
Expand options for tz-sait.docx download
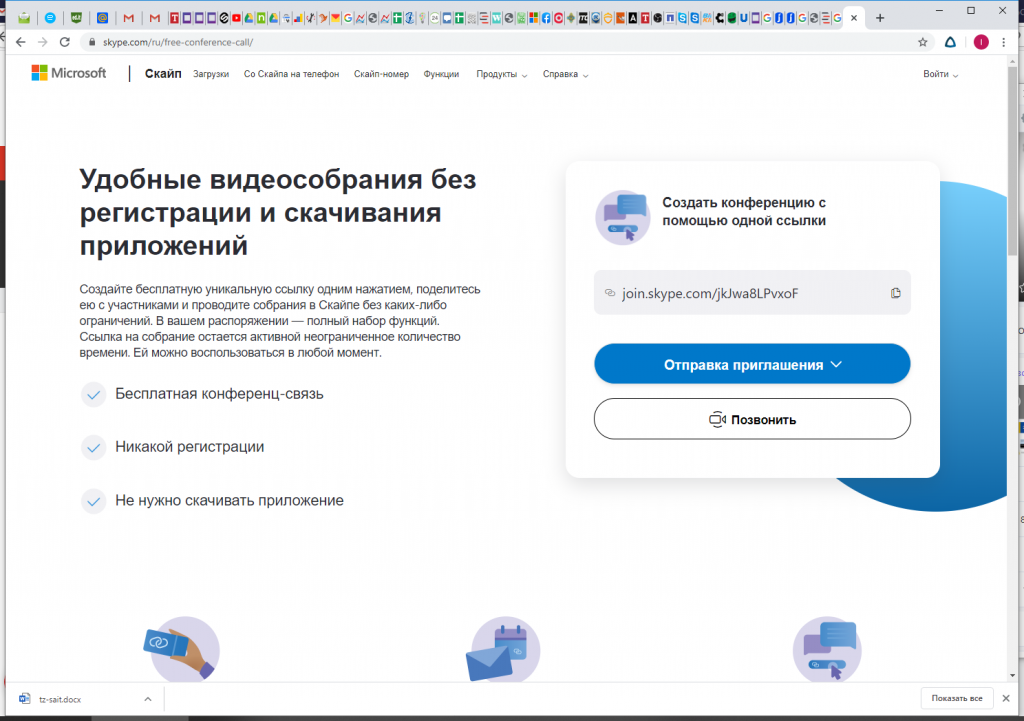pyautogui.click(x=148, y=699)
